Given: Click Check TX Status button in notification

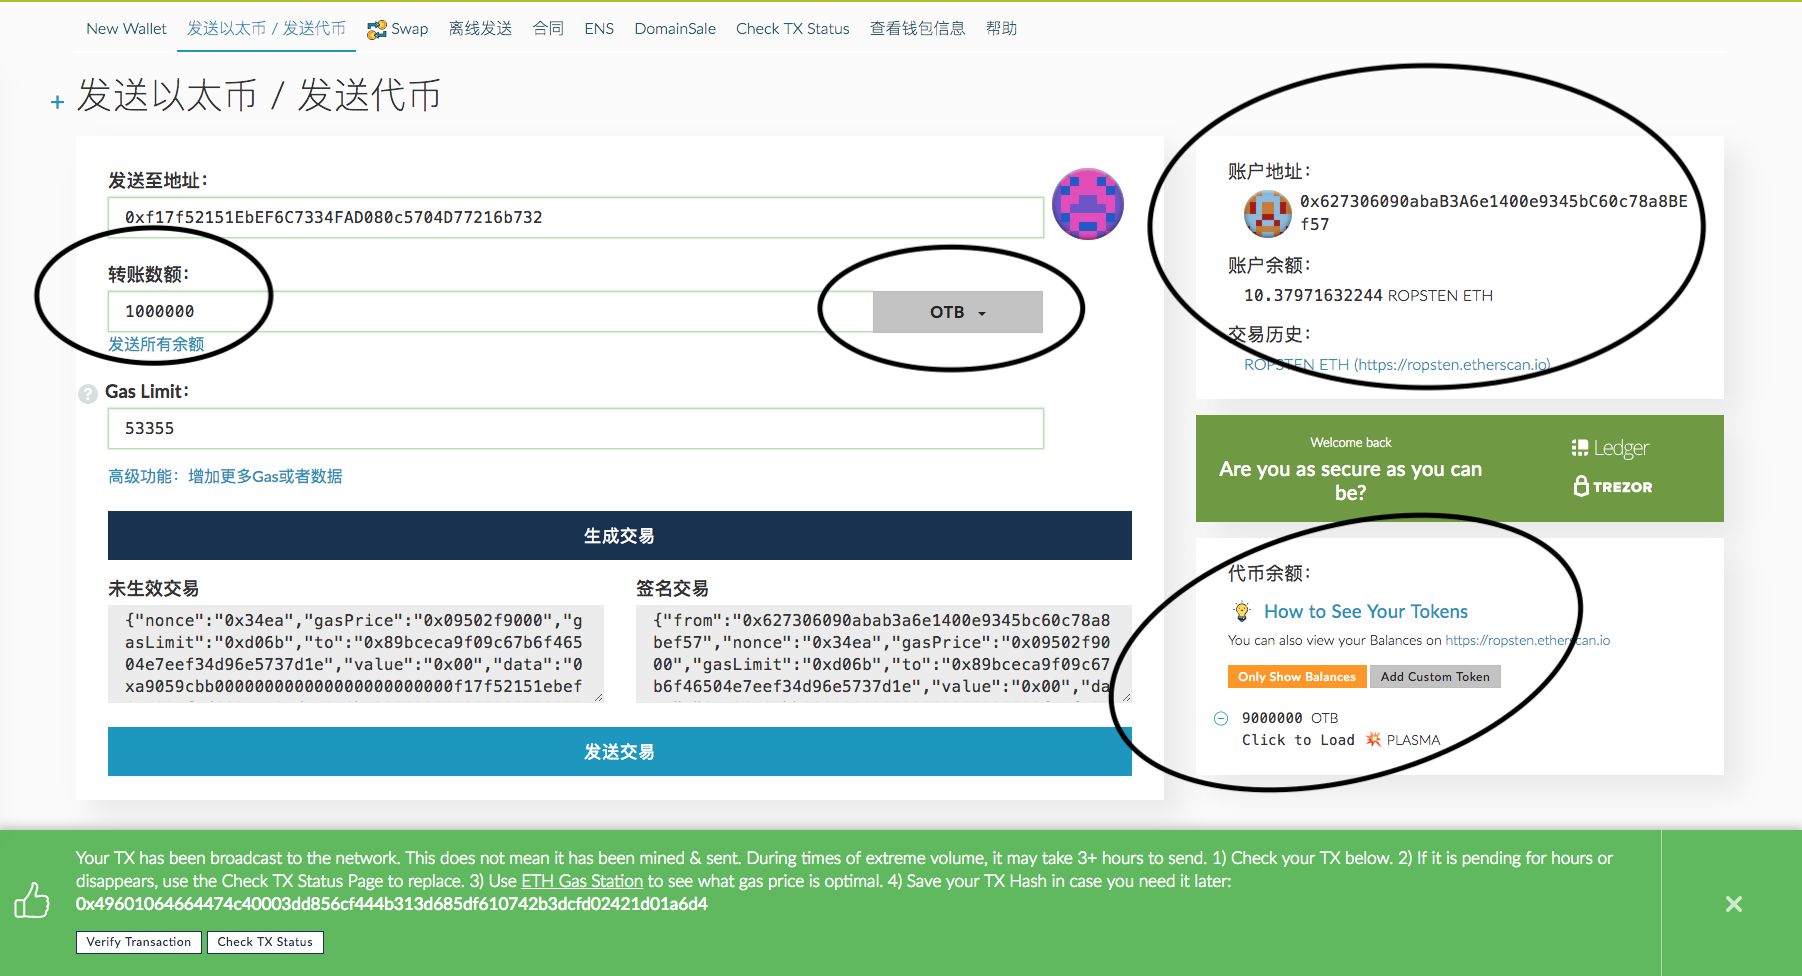Looking at the screenshot, I should (265, 942).
